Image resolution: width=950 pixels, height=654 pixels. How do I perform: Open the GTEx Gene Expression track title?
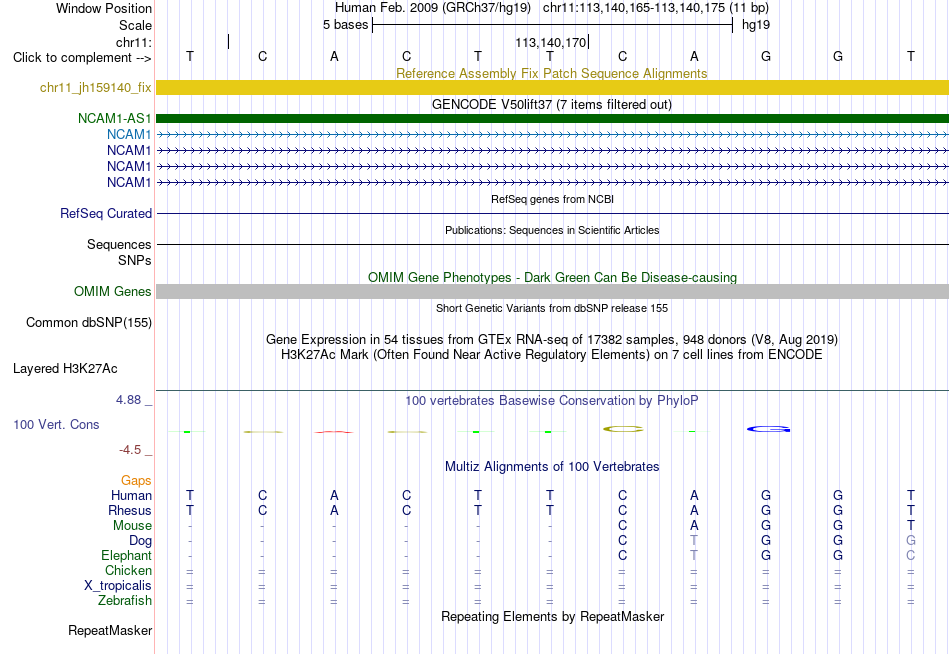[x=552, y=339]
